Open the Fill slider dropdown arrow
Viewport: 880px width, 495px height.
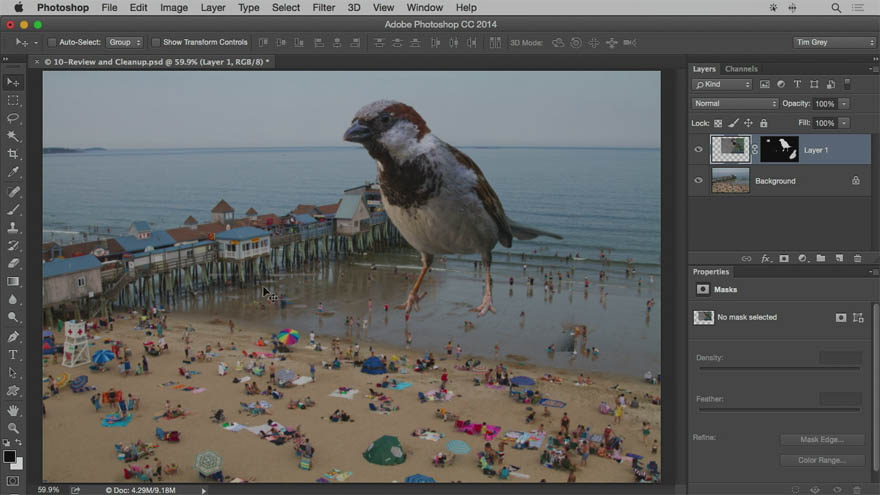(844, 123)
